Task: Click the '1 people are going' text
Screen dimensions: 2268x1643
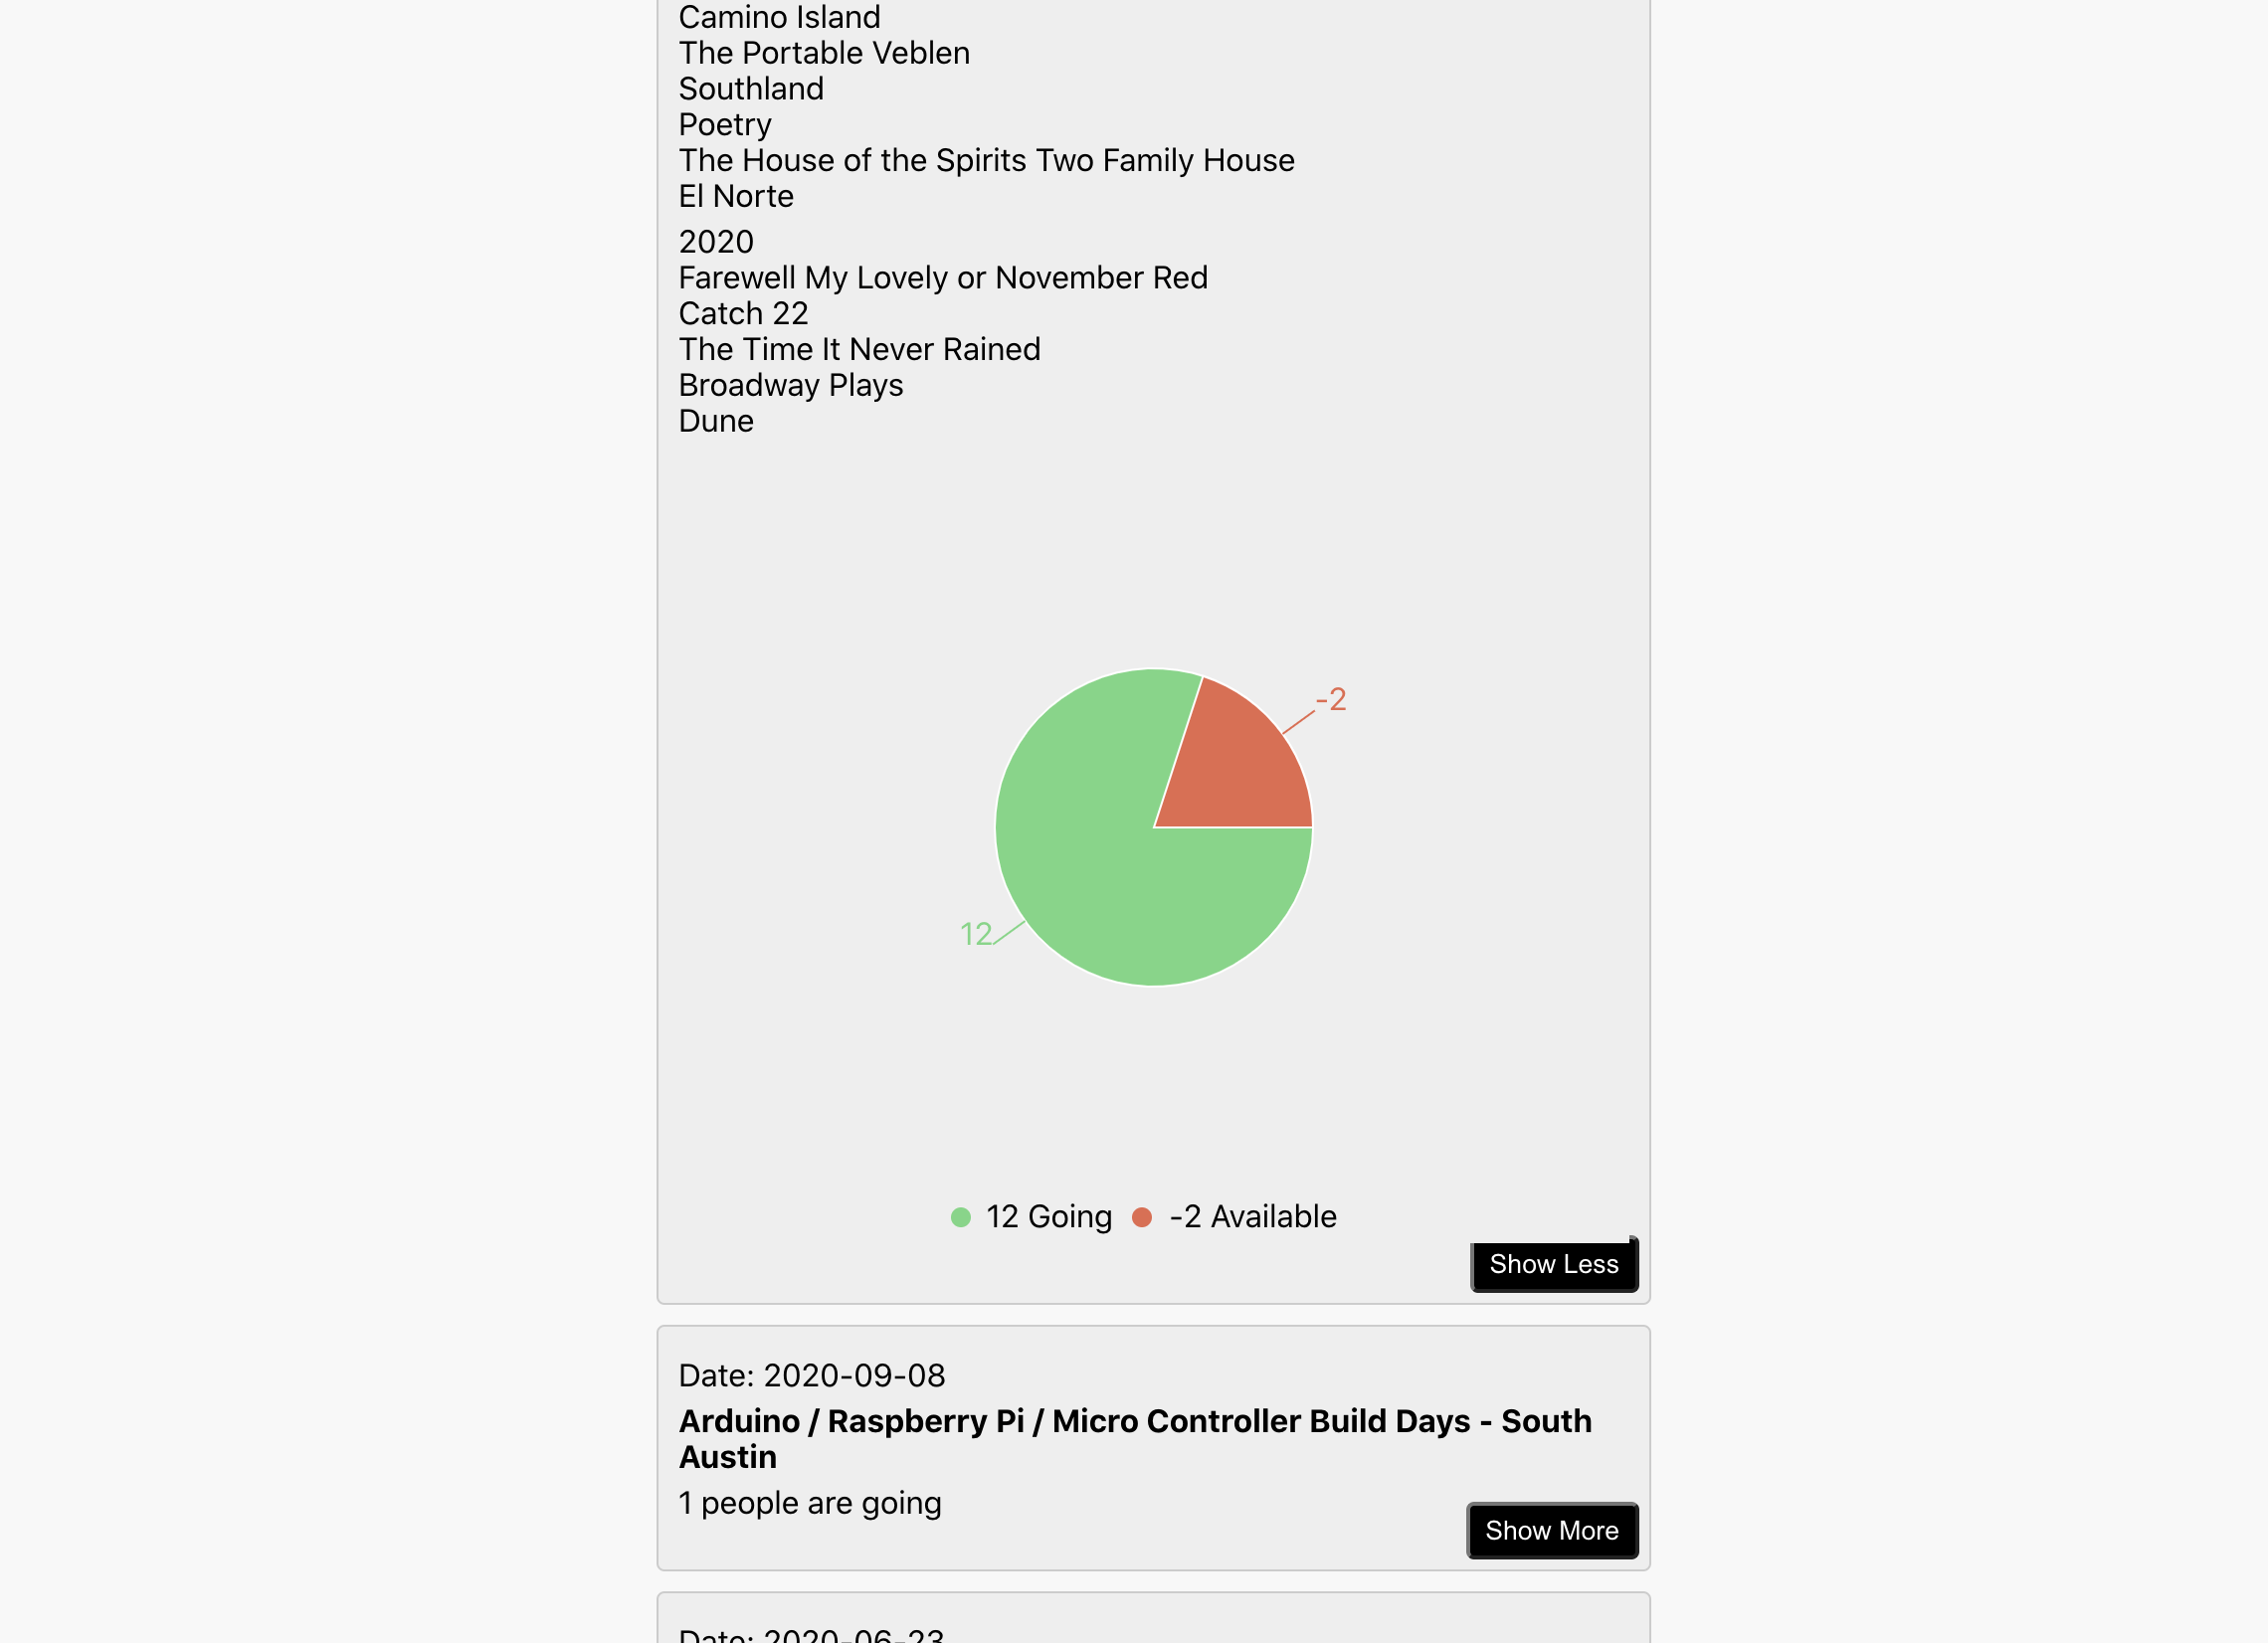Action: (810, 1503)
